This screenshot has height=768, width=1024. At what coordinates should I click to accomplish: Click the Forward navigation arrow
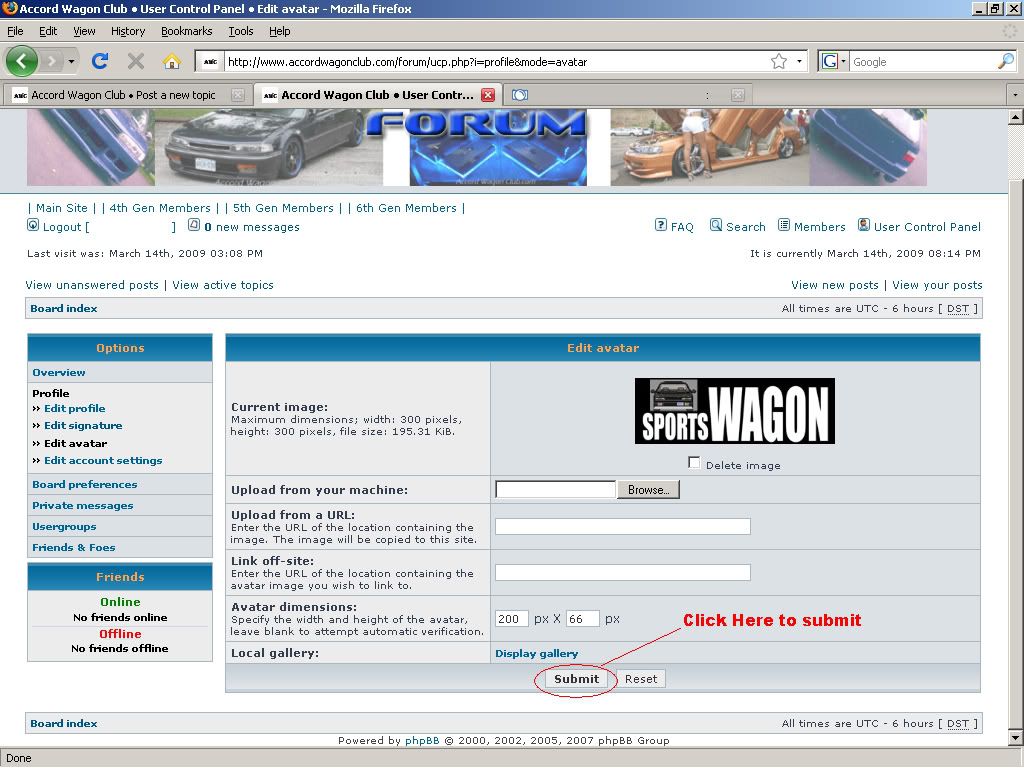click(52, 61)
